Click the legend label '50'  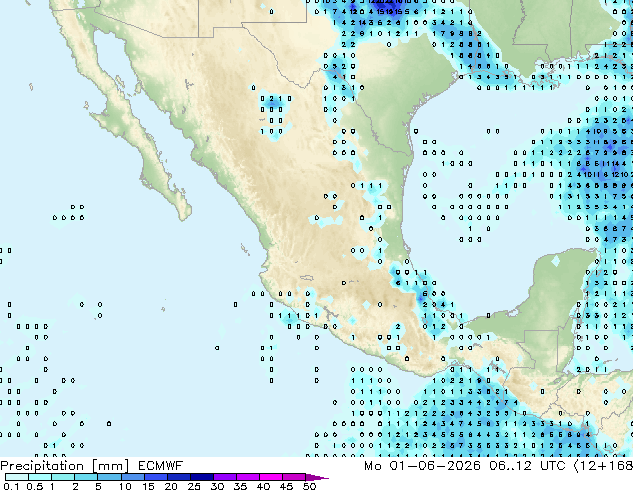tap(309, 486)
